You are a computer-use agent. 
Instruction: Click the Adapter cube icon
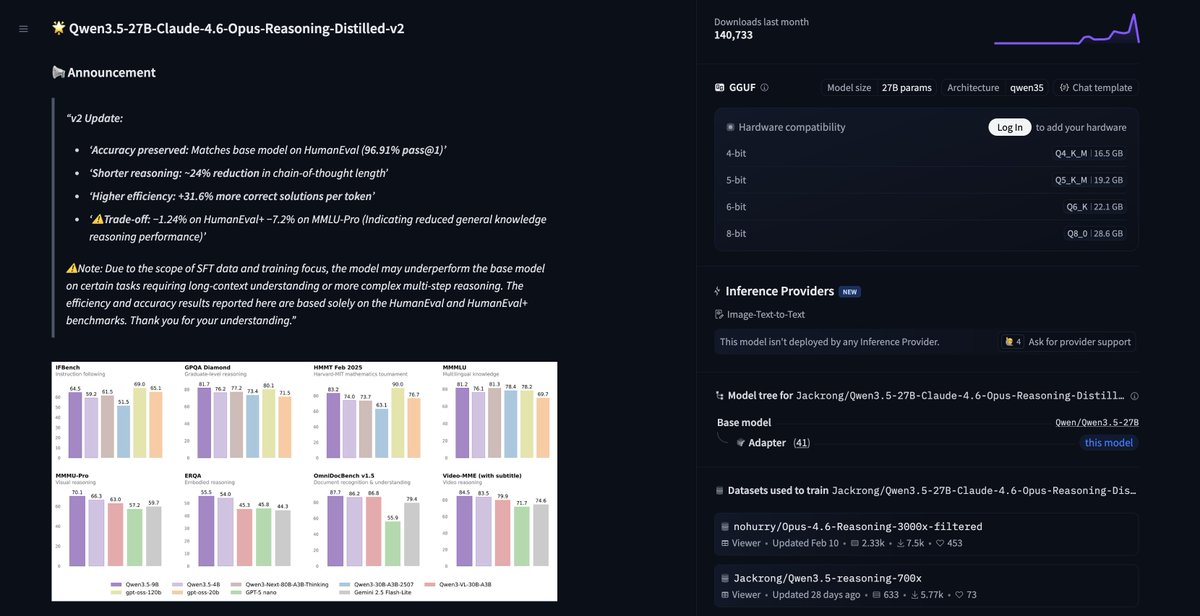[x=740, y=442]
